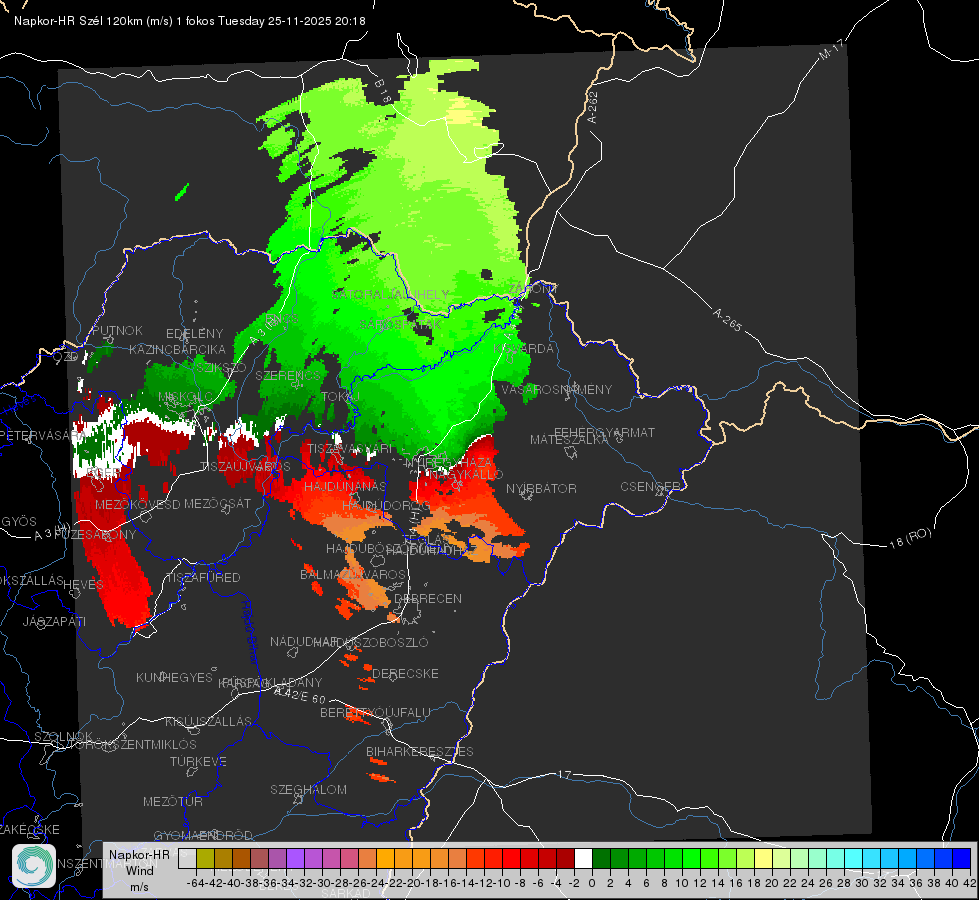Click the KISUJSZALLAS label
Image resolution: width=979 pixels, height=900 pixels.
(208, 722)
